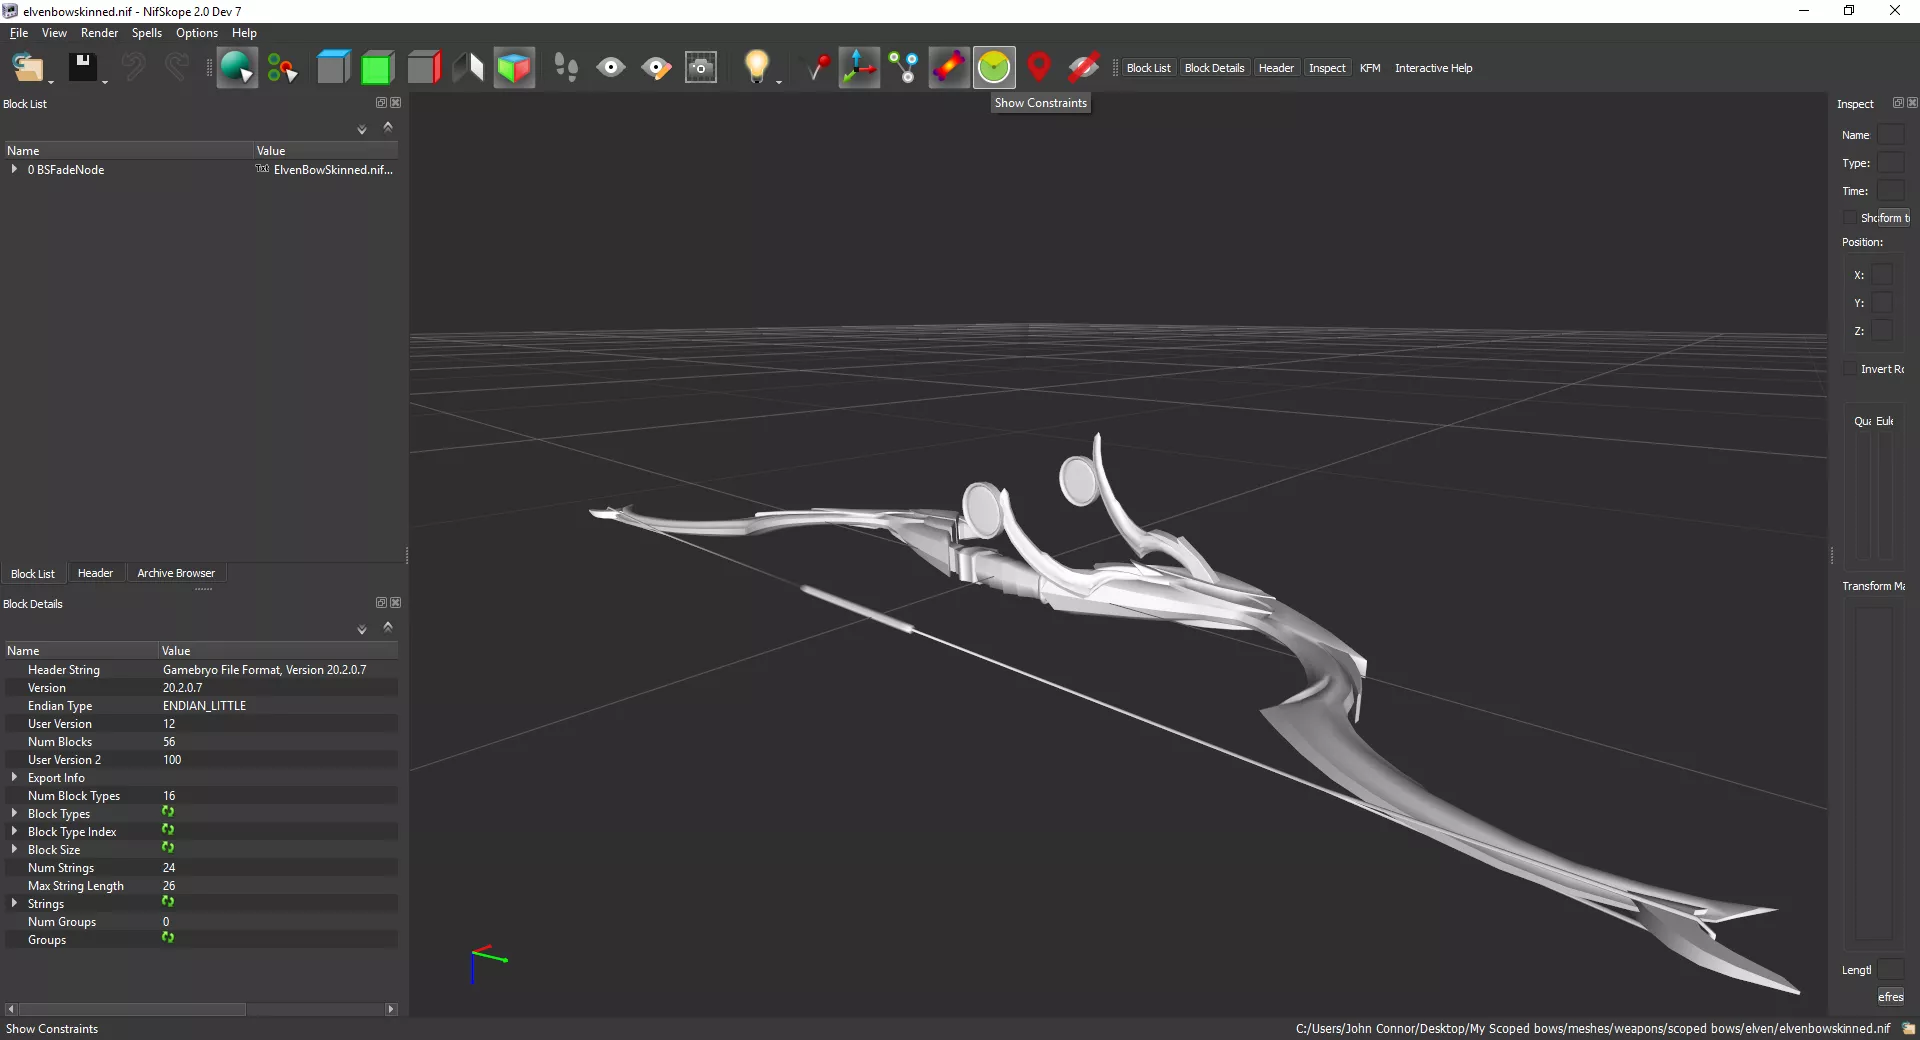Take a screenshot with the camera icon
Screen dimensions: 1920x1040
(x=701, y=68)
